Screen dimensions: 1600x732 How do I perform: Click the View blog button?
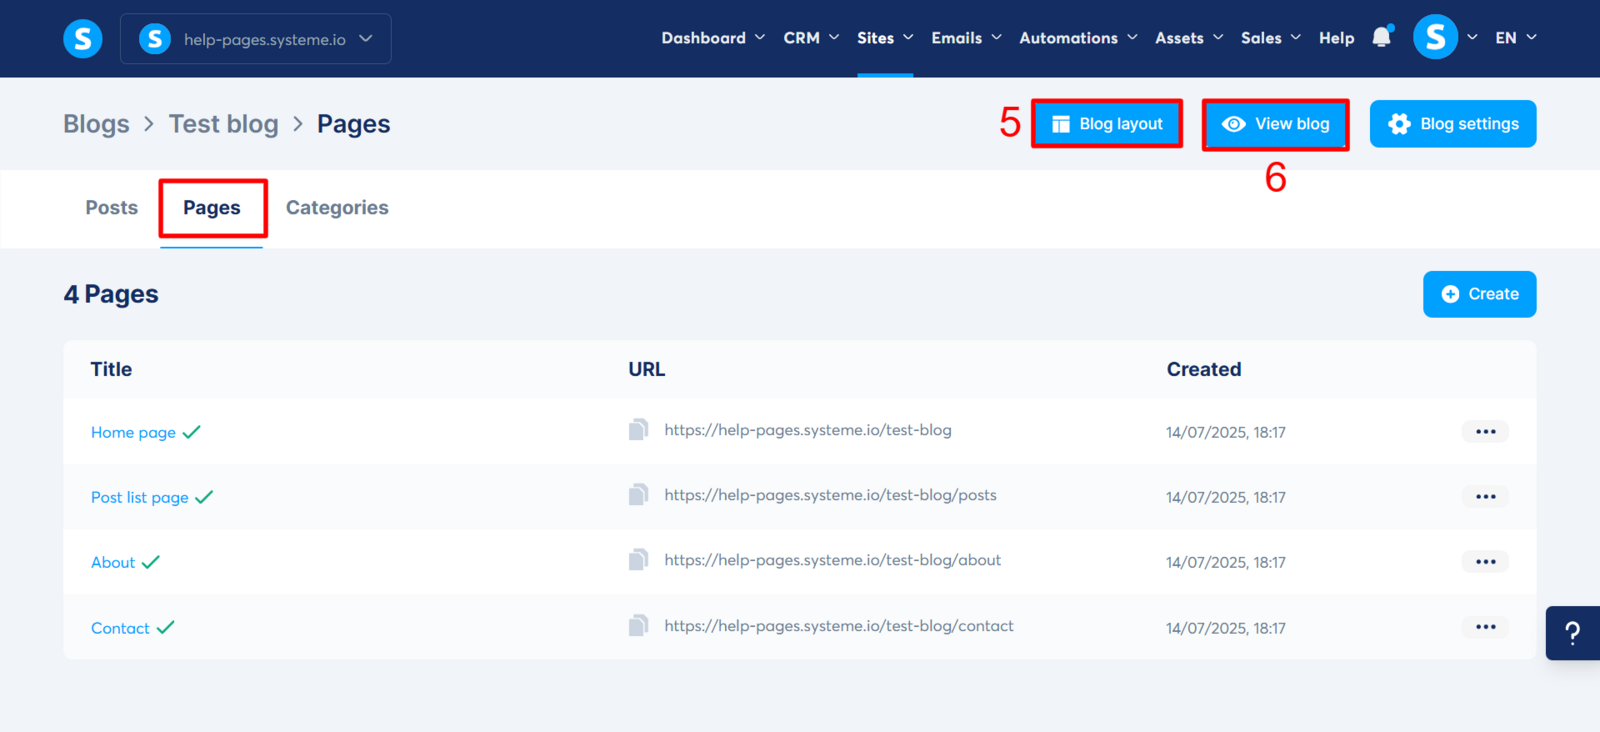click(1275, 124)
